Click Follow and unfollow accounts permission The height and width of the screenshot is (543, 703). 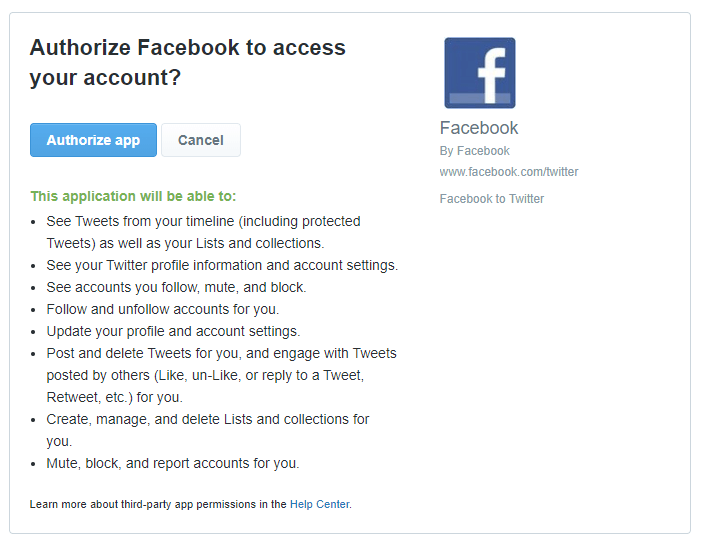pos(163,309)
